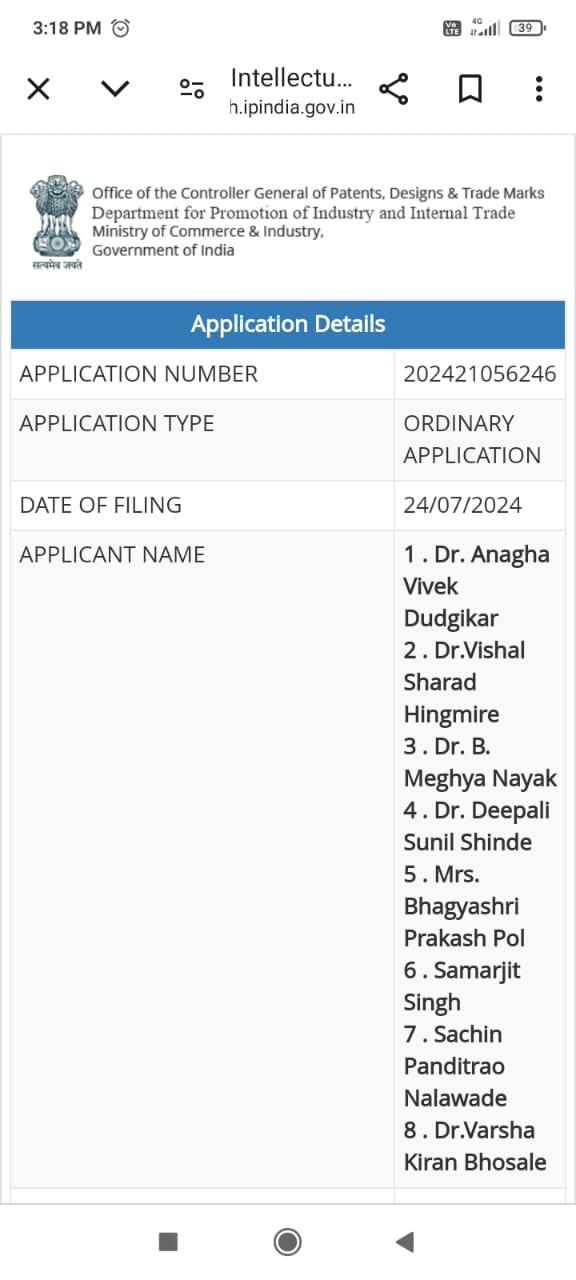
Task: Open site settings tune icon
Action: coord(192,88)
